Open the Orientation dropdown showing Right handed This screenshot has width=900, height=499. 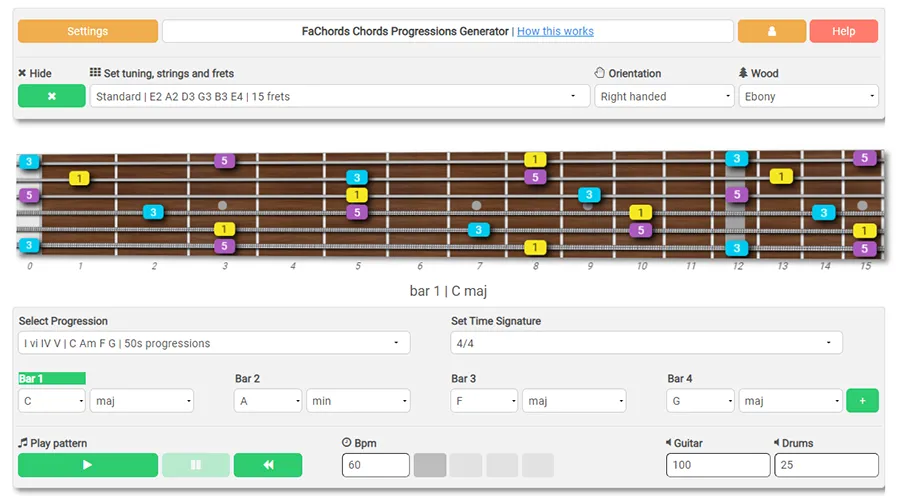[x=664, y=96]
